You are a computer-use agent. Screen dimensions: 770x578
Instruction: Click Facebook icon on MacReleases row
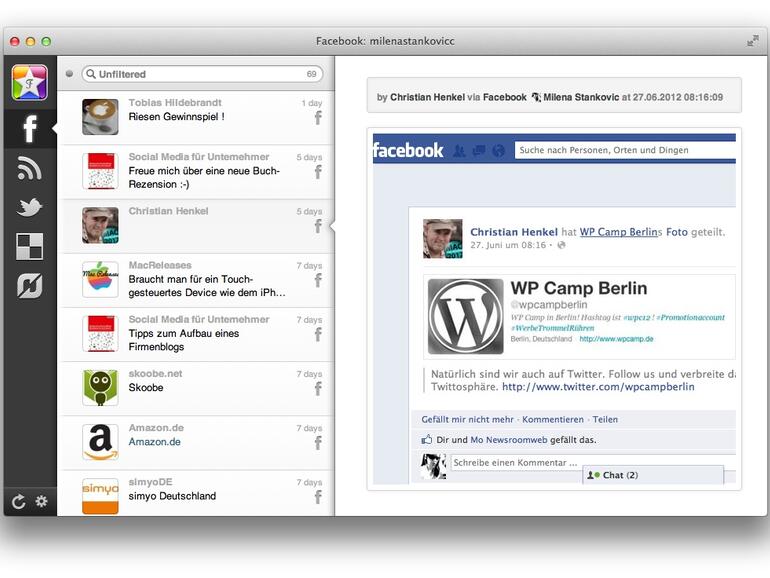click(x=318, y=280)
